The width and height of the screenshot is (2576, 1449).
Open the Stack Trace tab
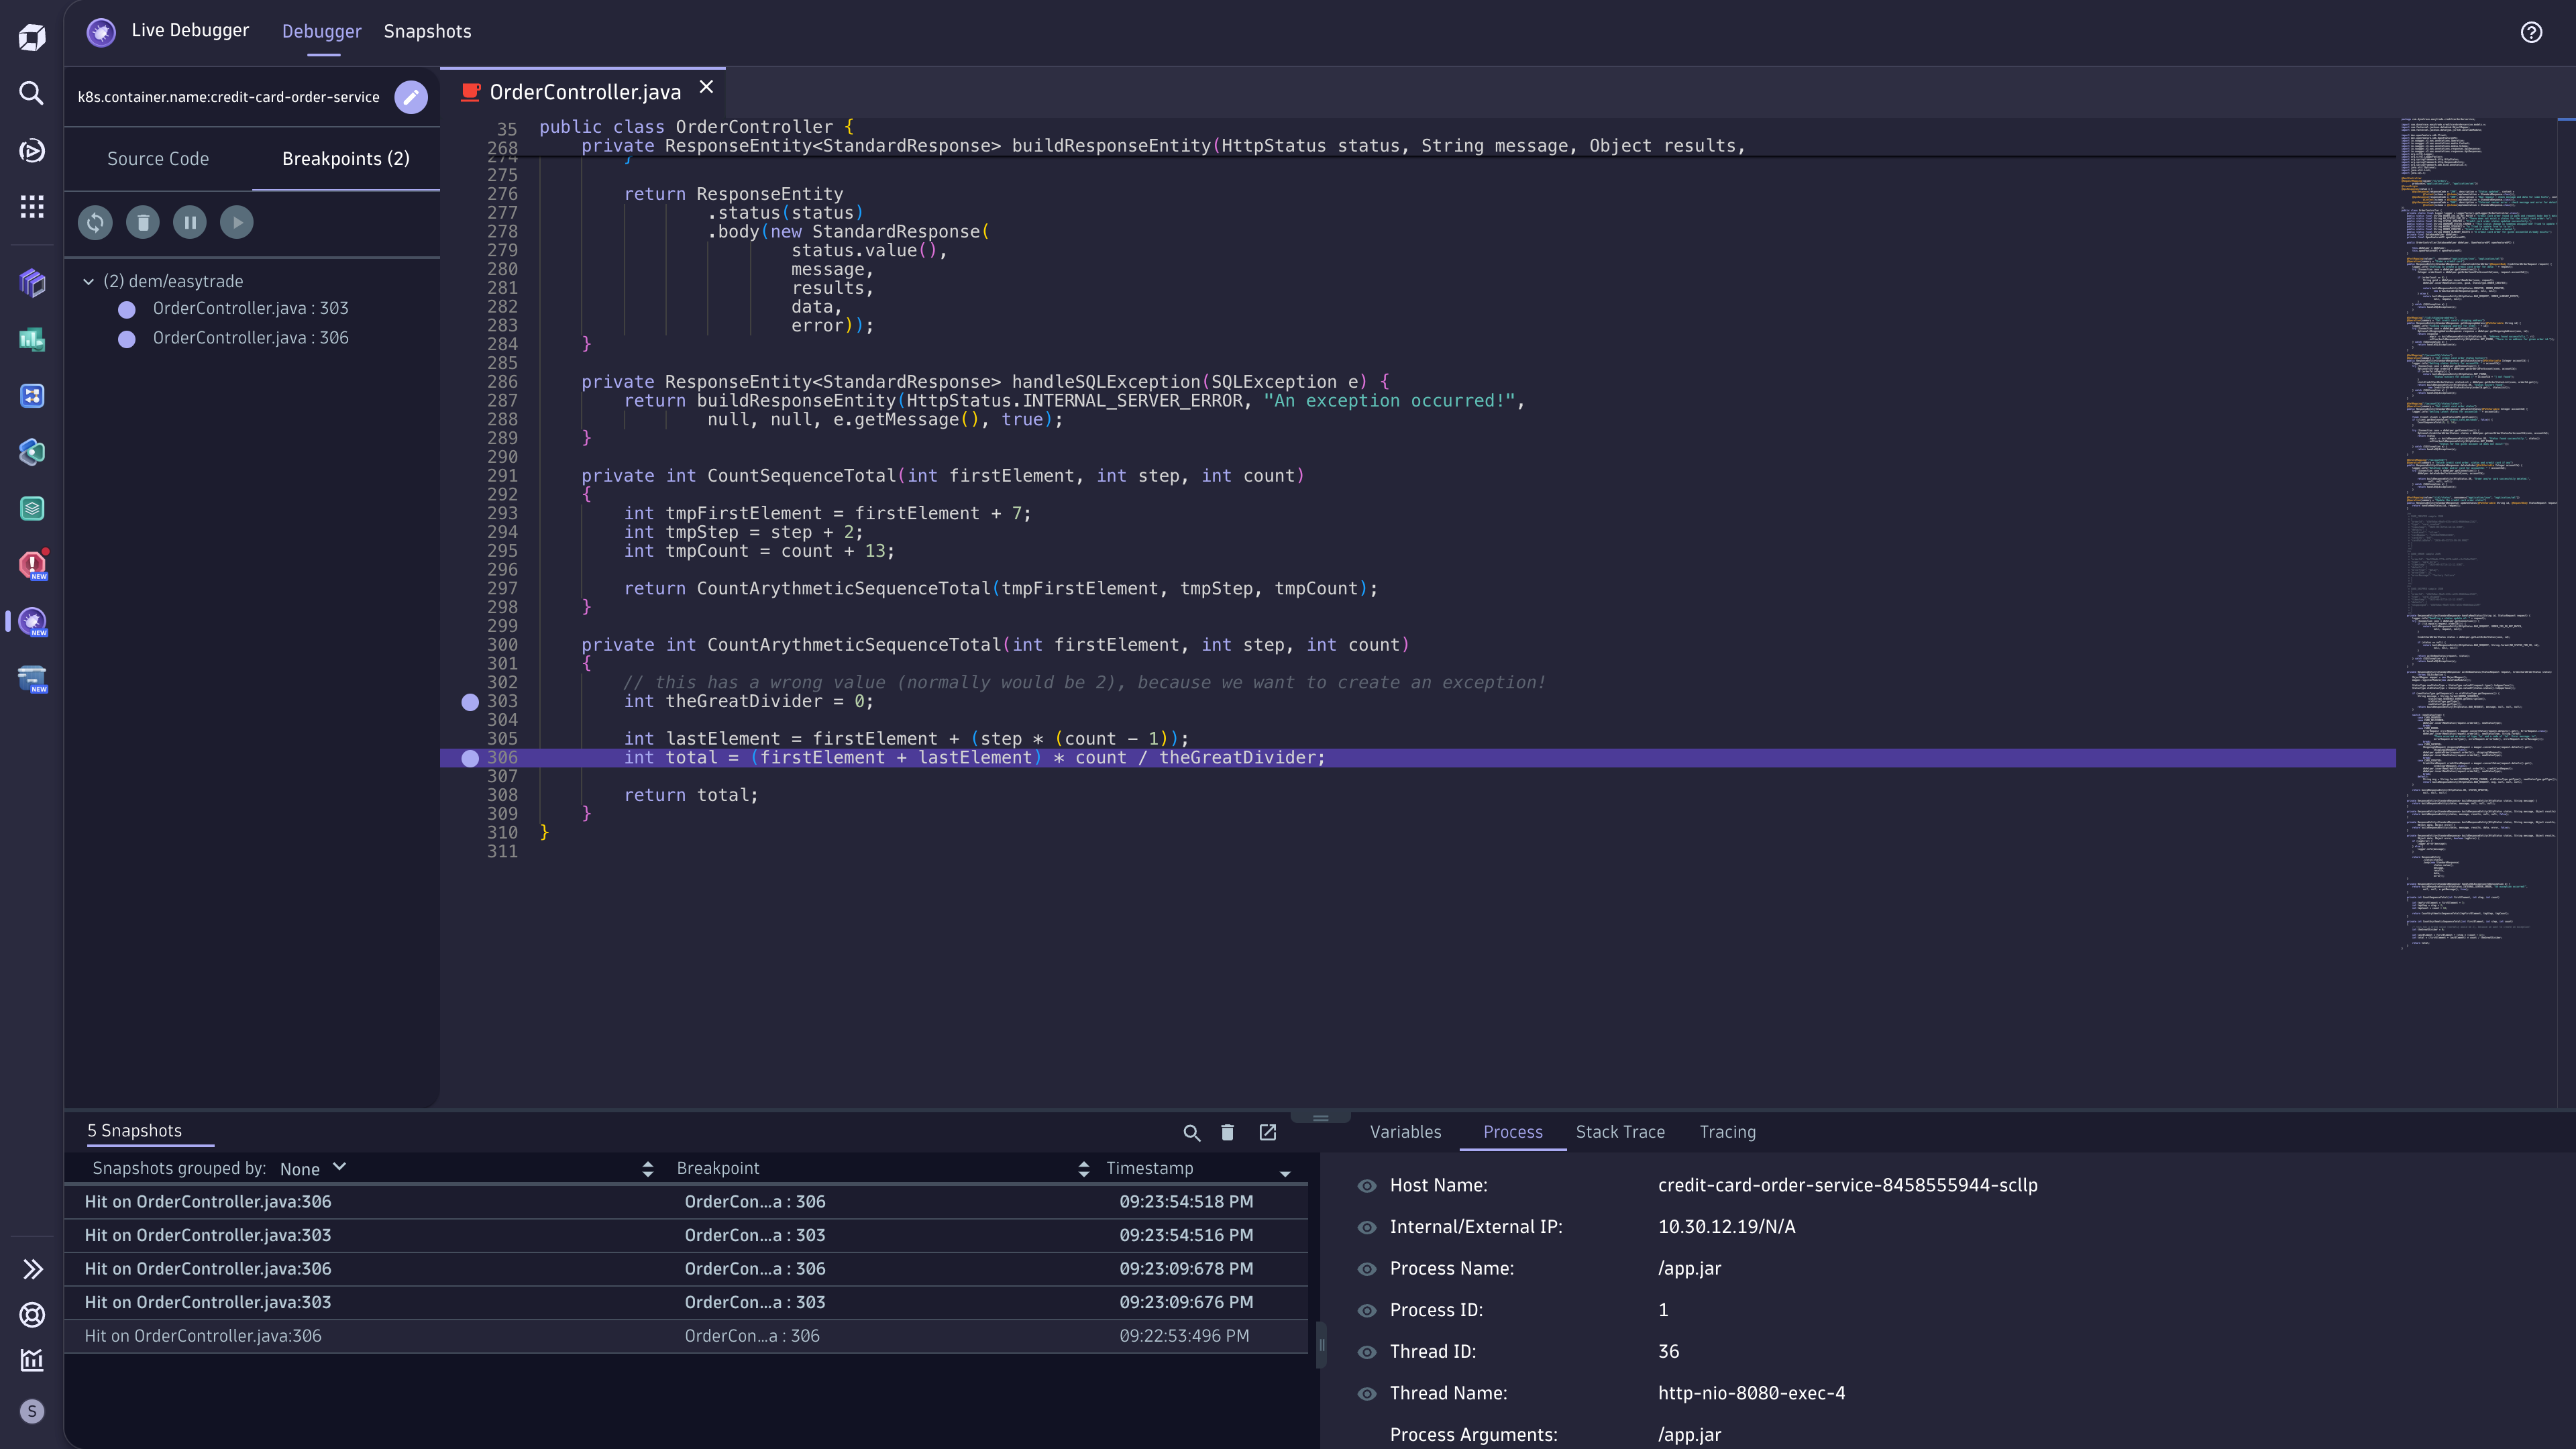(1620, 1132)
